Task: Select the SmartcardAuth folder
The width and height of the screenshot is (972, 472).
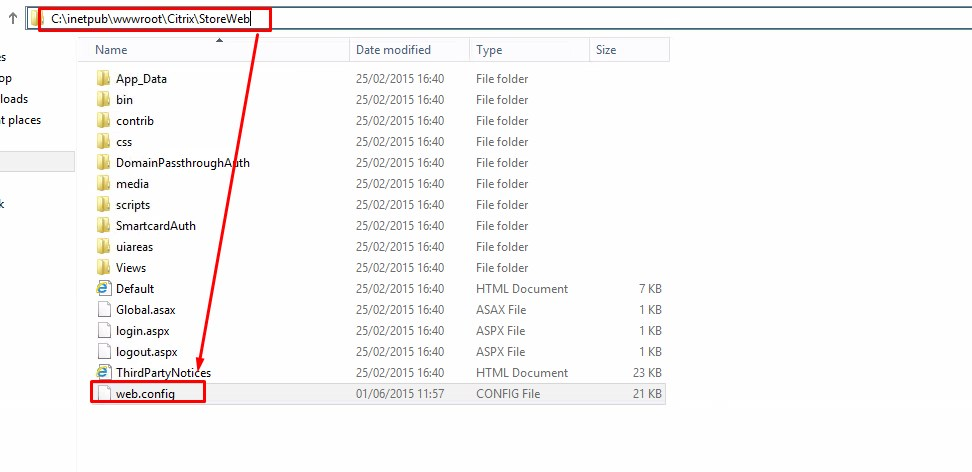Action: (x=155, y=226)
